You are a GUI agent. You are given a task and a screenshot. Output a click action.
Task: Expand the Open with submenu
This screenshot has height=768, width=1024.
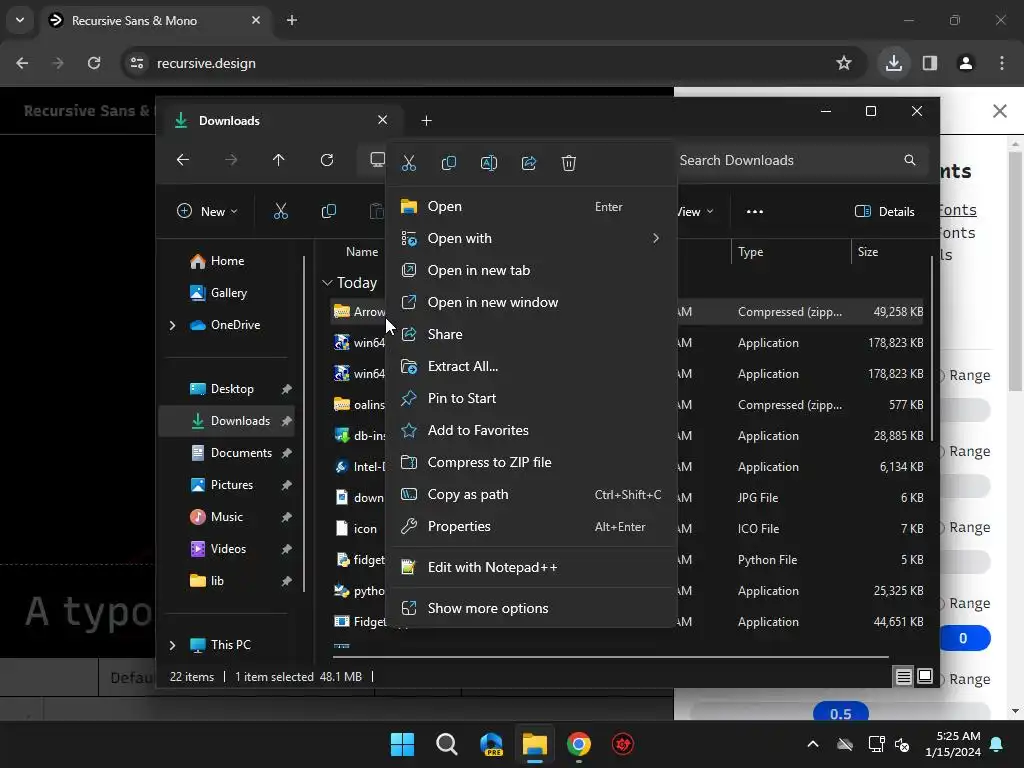click(532, 238)
